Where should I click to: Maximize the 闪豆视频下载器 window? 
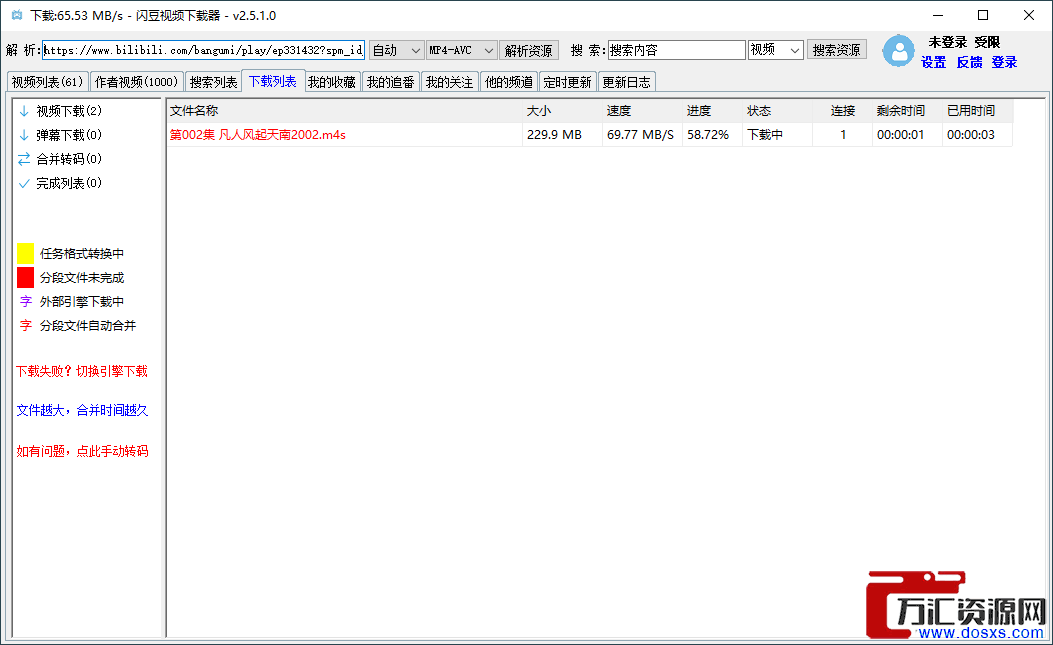[x=983, y=15]
